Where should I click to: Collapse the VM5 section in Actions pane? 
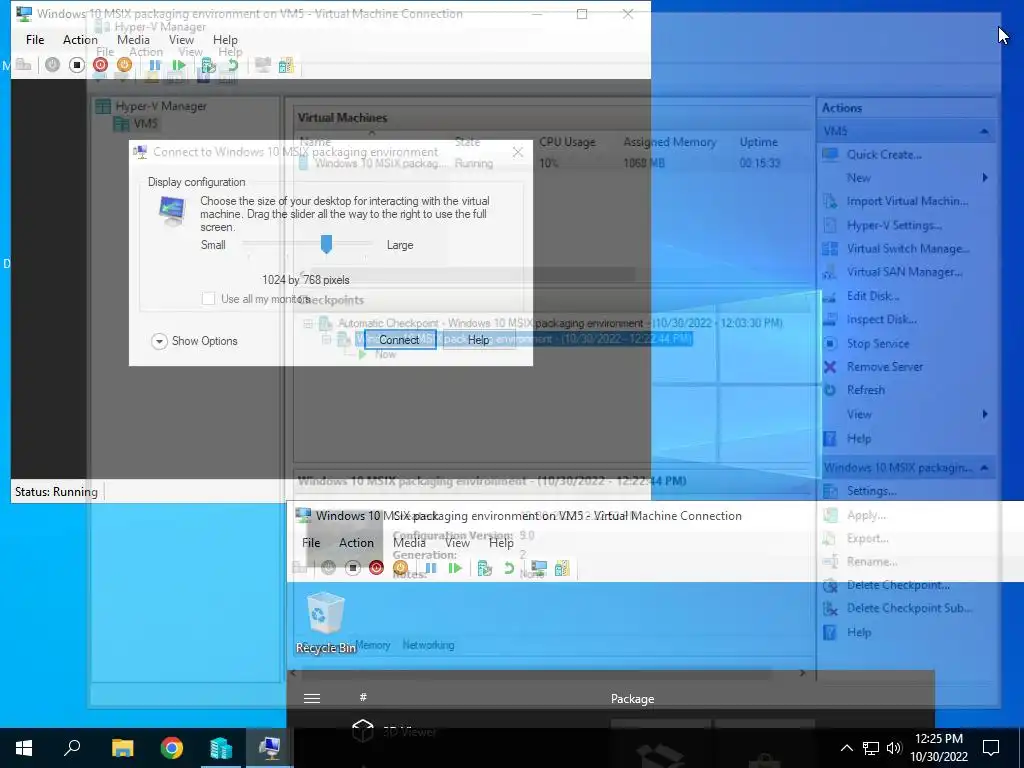(984, 131)
